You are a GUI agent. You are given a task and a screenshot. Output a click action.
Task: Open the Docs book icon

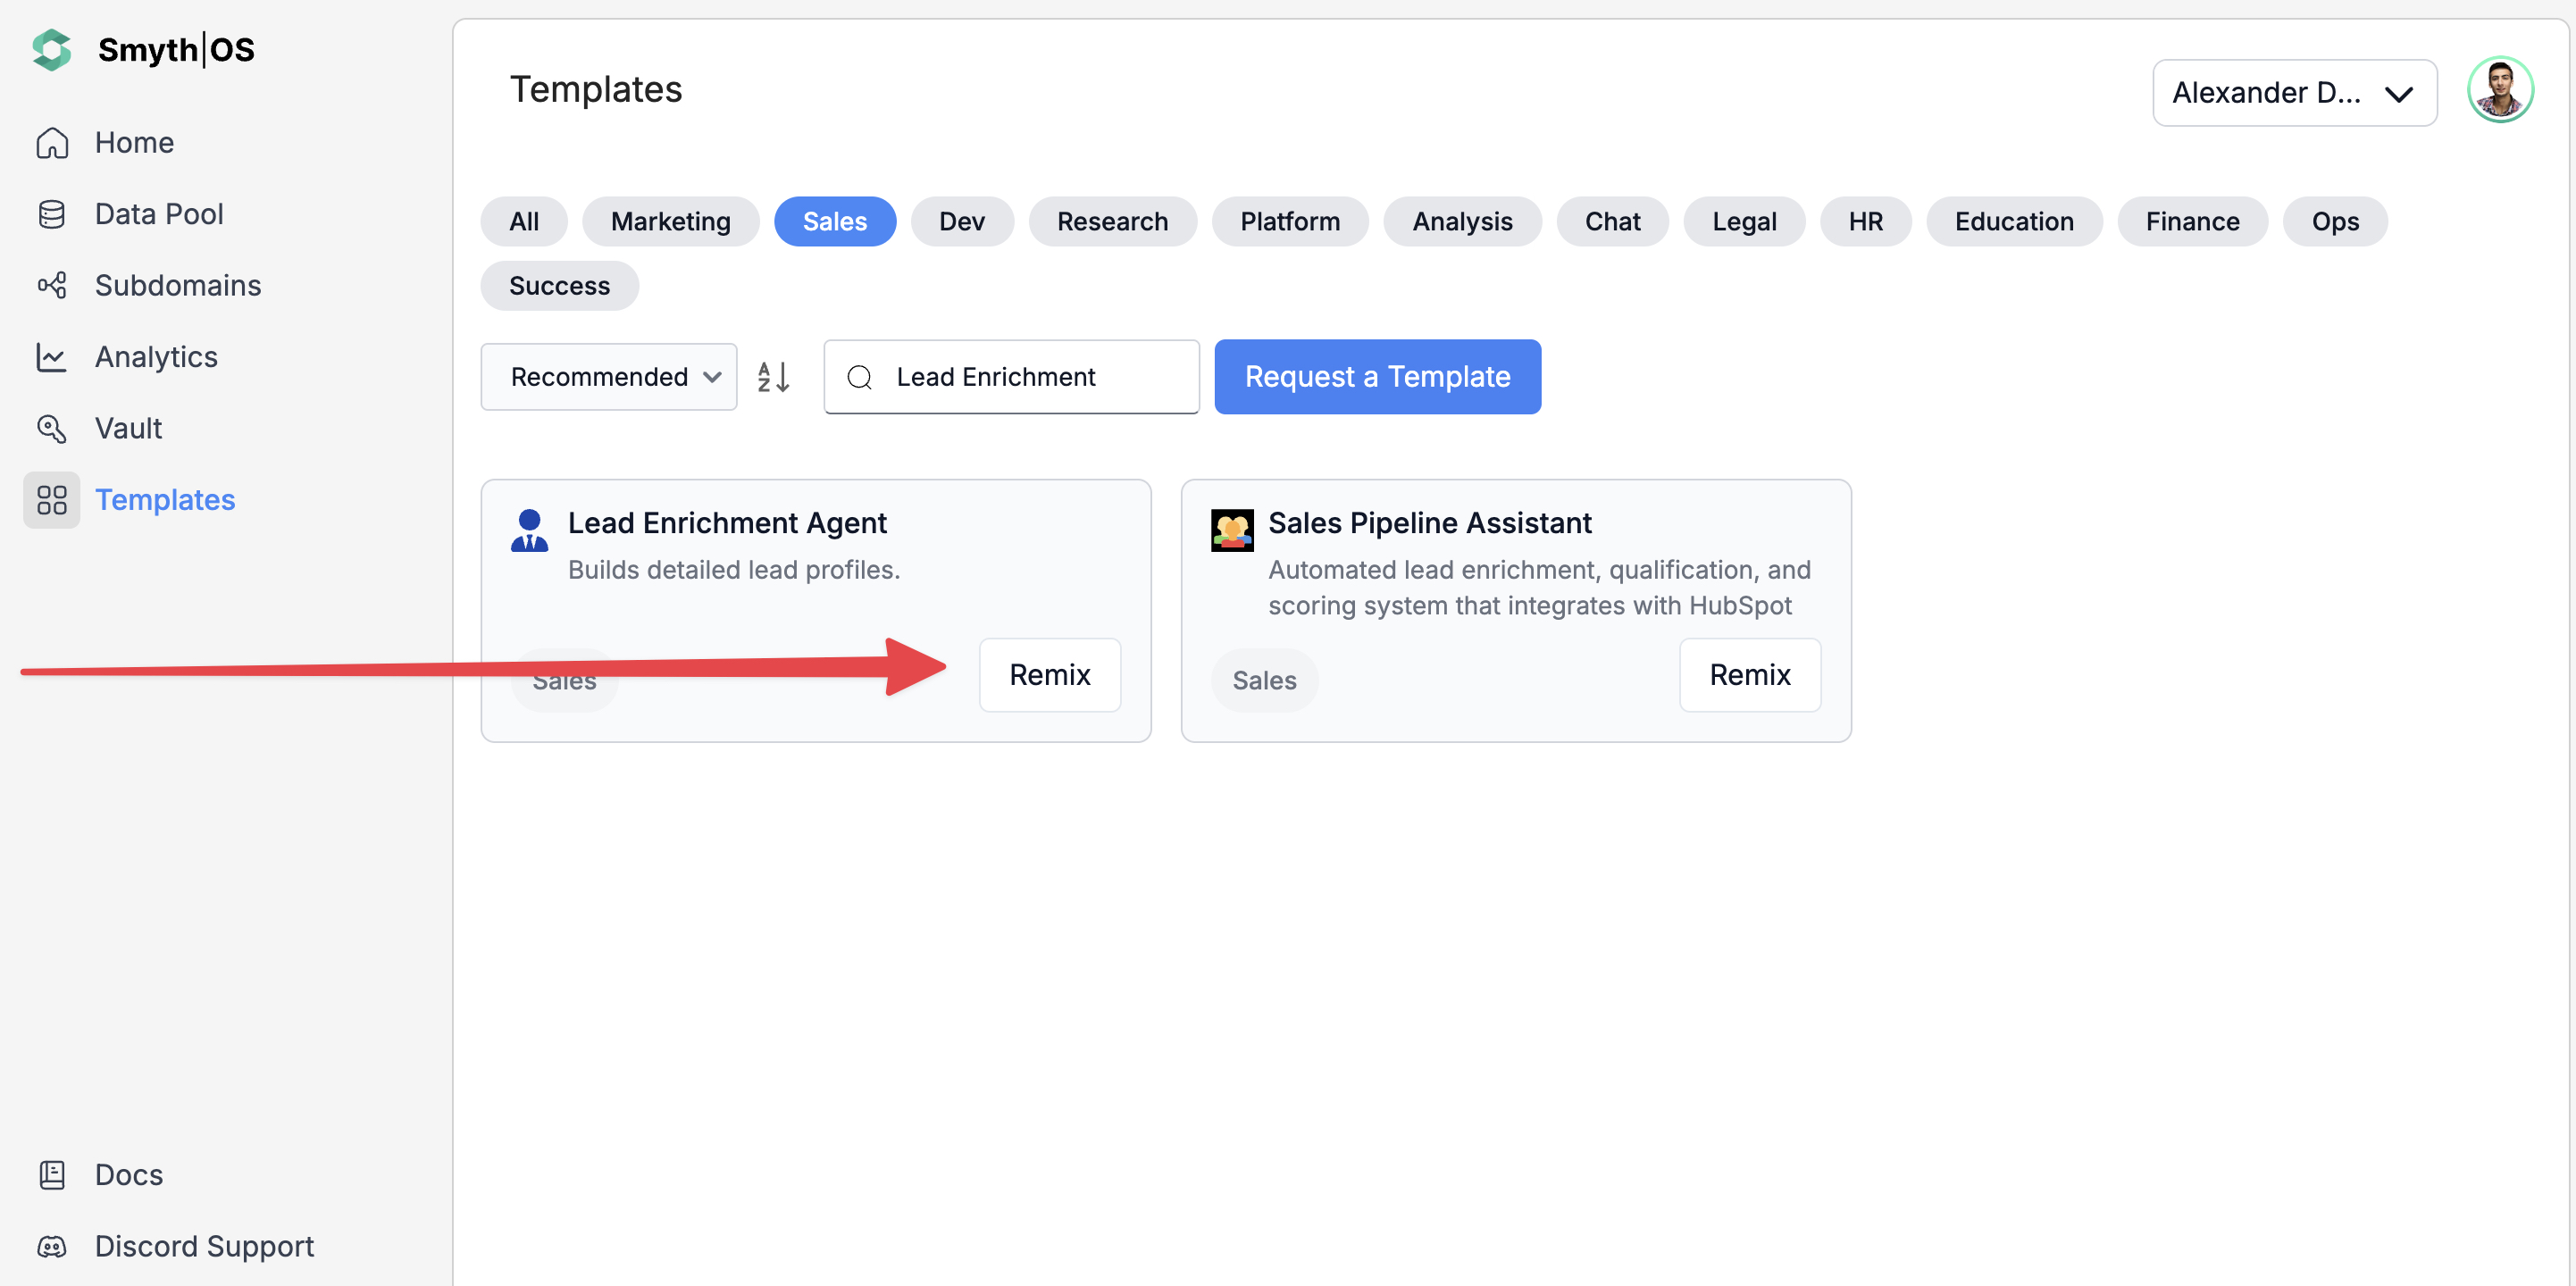click(52, 1174)
